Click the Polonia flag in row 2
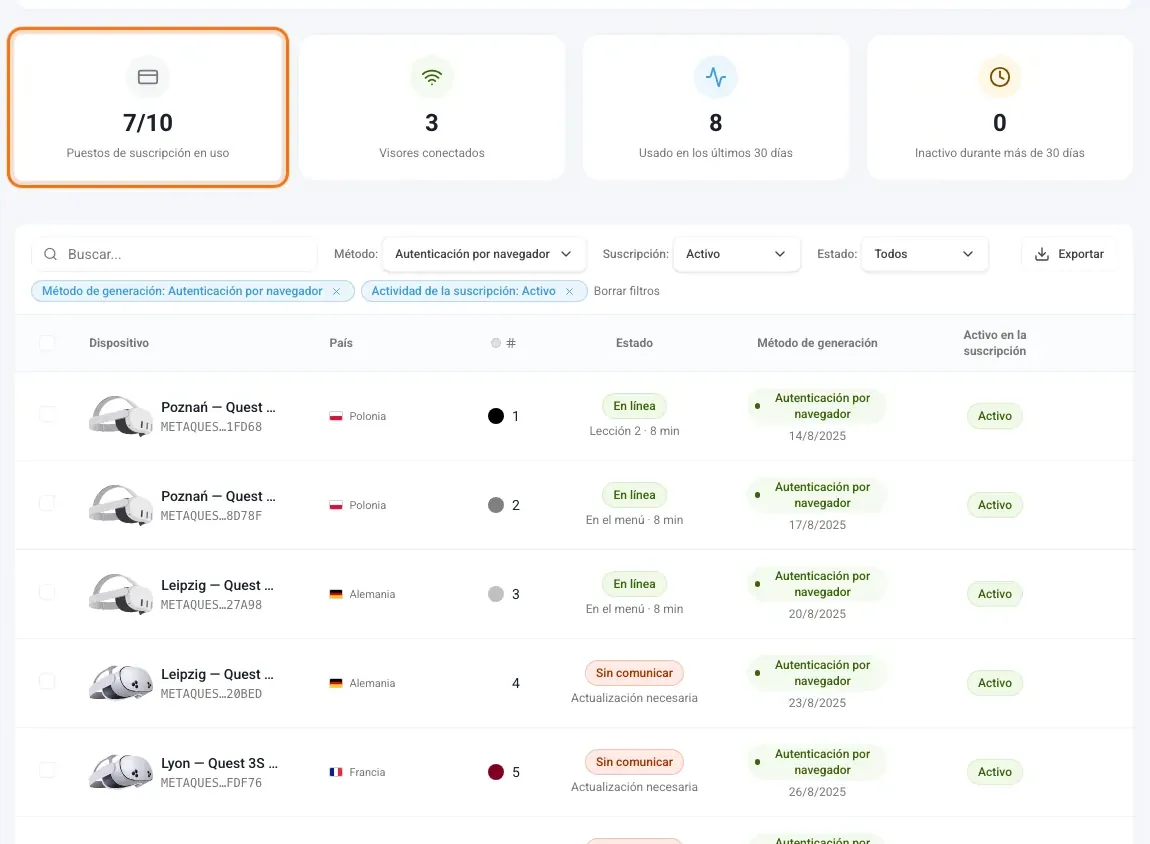This screenshot has width=1150, height=844. pyautogui.click(x=336, y=505)
